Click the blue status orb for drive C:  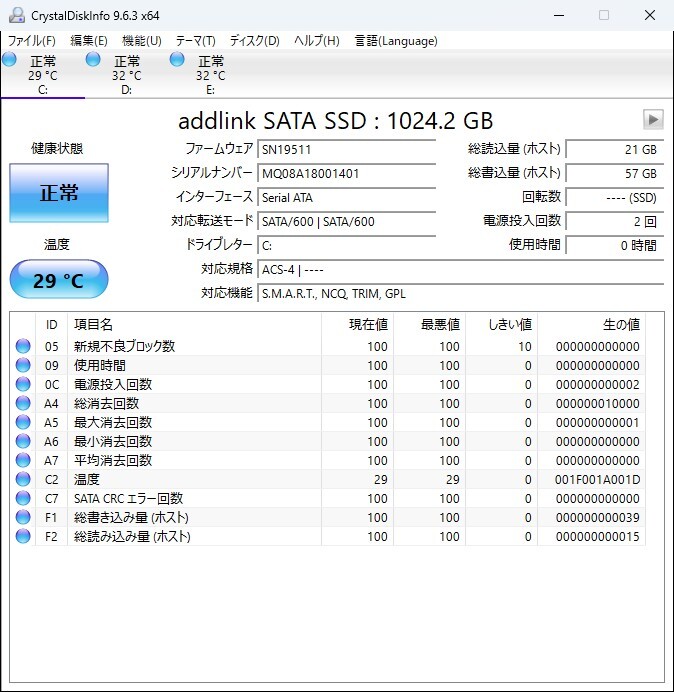[x=9, y=59]
